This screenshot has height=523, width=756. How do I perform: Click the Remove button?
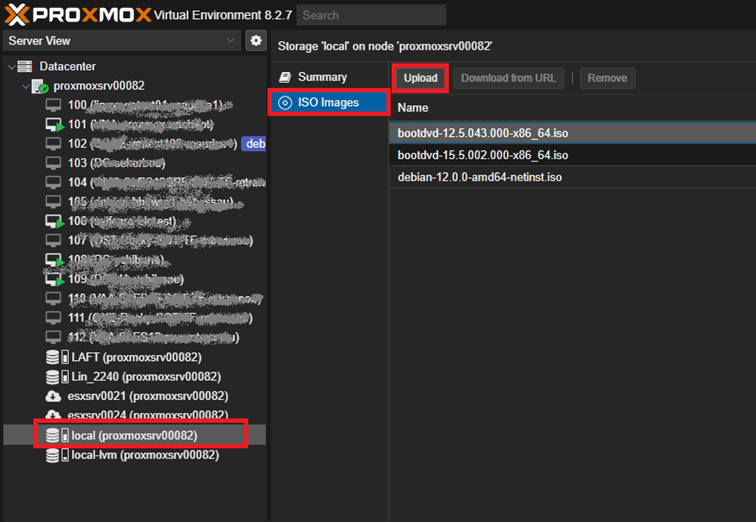point(607,78)
